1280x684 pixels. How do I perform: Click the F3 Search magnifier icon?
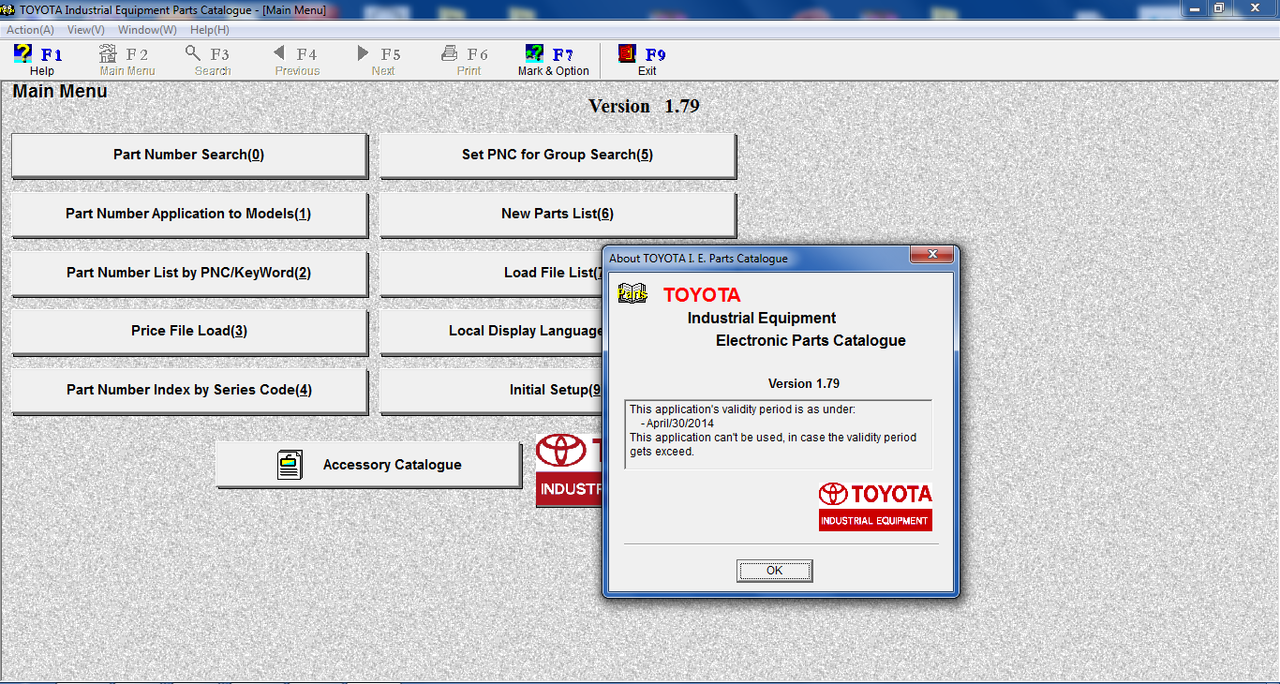pyautogui.click(x=193, y=53)
